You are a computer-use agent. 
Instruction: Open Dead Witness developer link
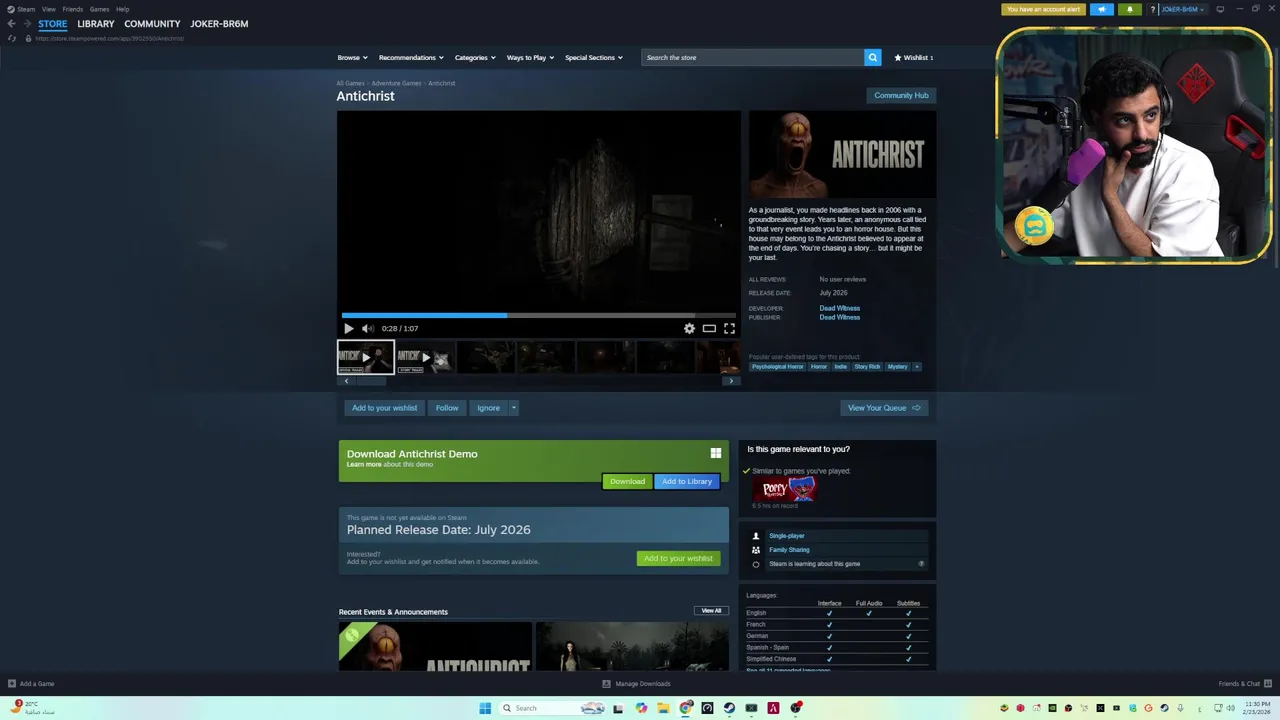(840, 308)
